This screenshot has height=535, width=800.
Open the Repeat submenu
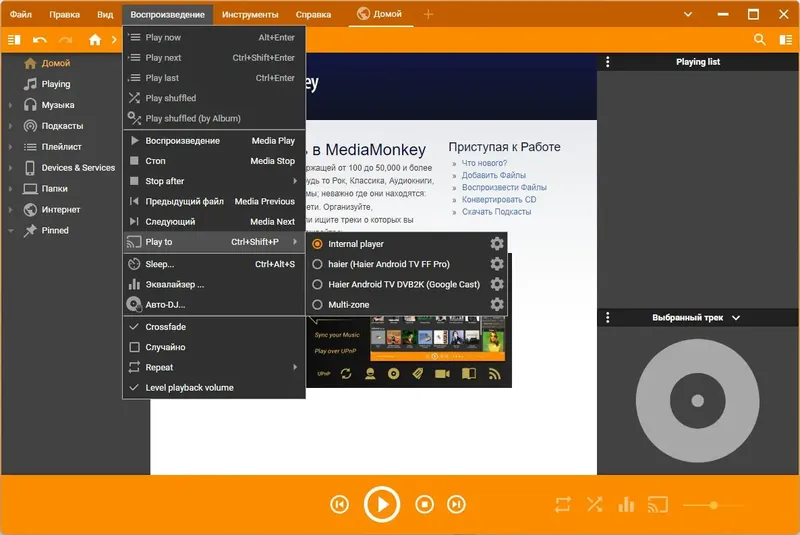pos(214,367)
